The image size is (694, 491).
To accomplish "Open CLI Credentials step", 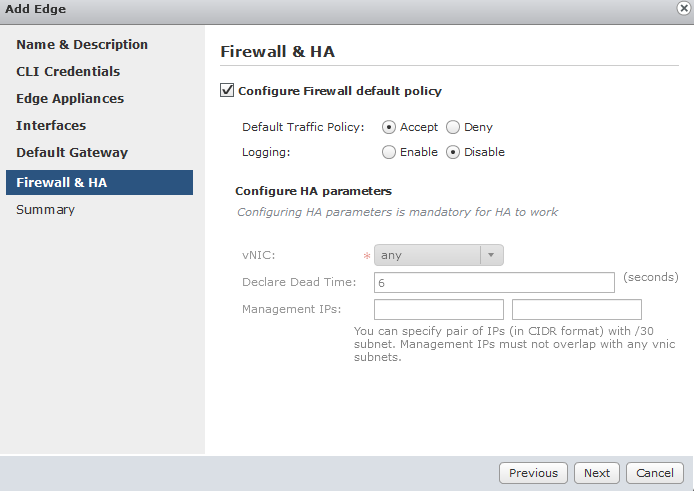I will pos(68,72).
